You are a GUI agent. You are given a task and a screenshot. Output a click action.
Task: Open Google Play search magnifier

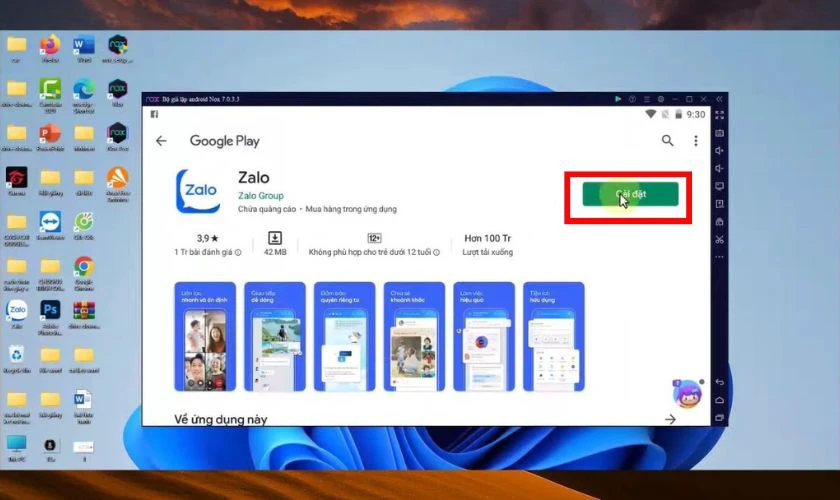(667, 140)
